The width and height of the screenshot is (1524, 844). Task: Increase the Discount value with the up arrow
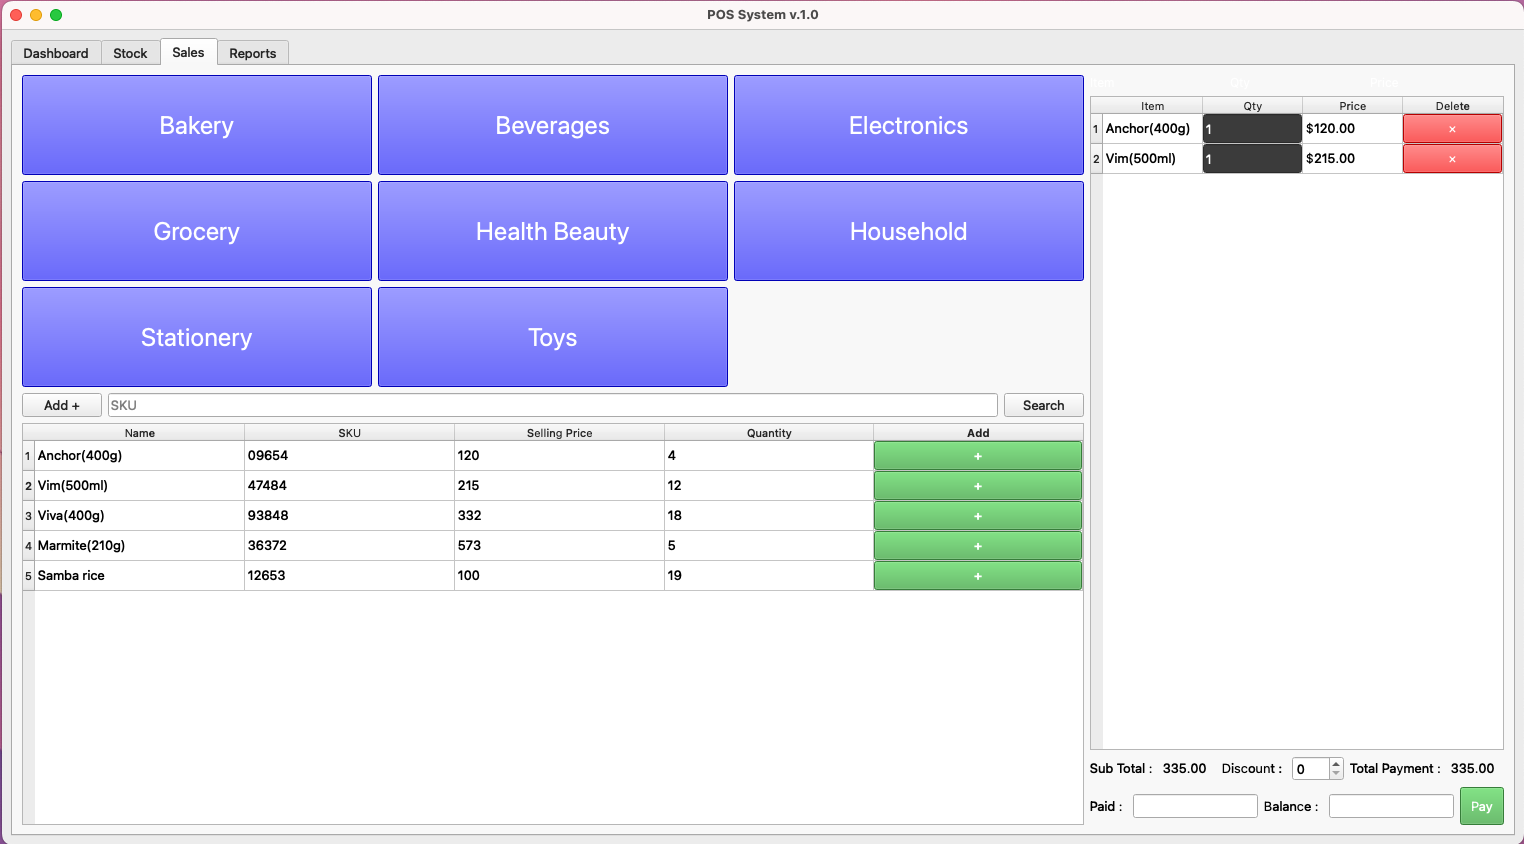coord(1336,764)
